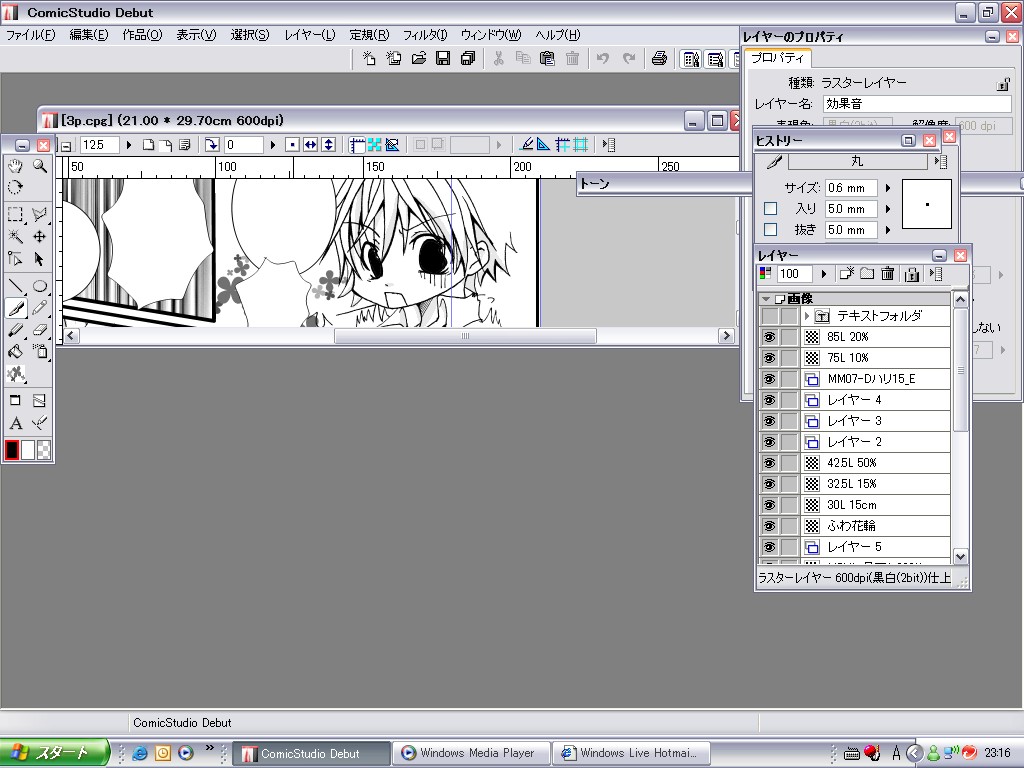Hide the レイヤー 5 layer
Viewport: 1024px width, 768px height.
769,547
